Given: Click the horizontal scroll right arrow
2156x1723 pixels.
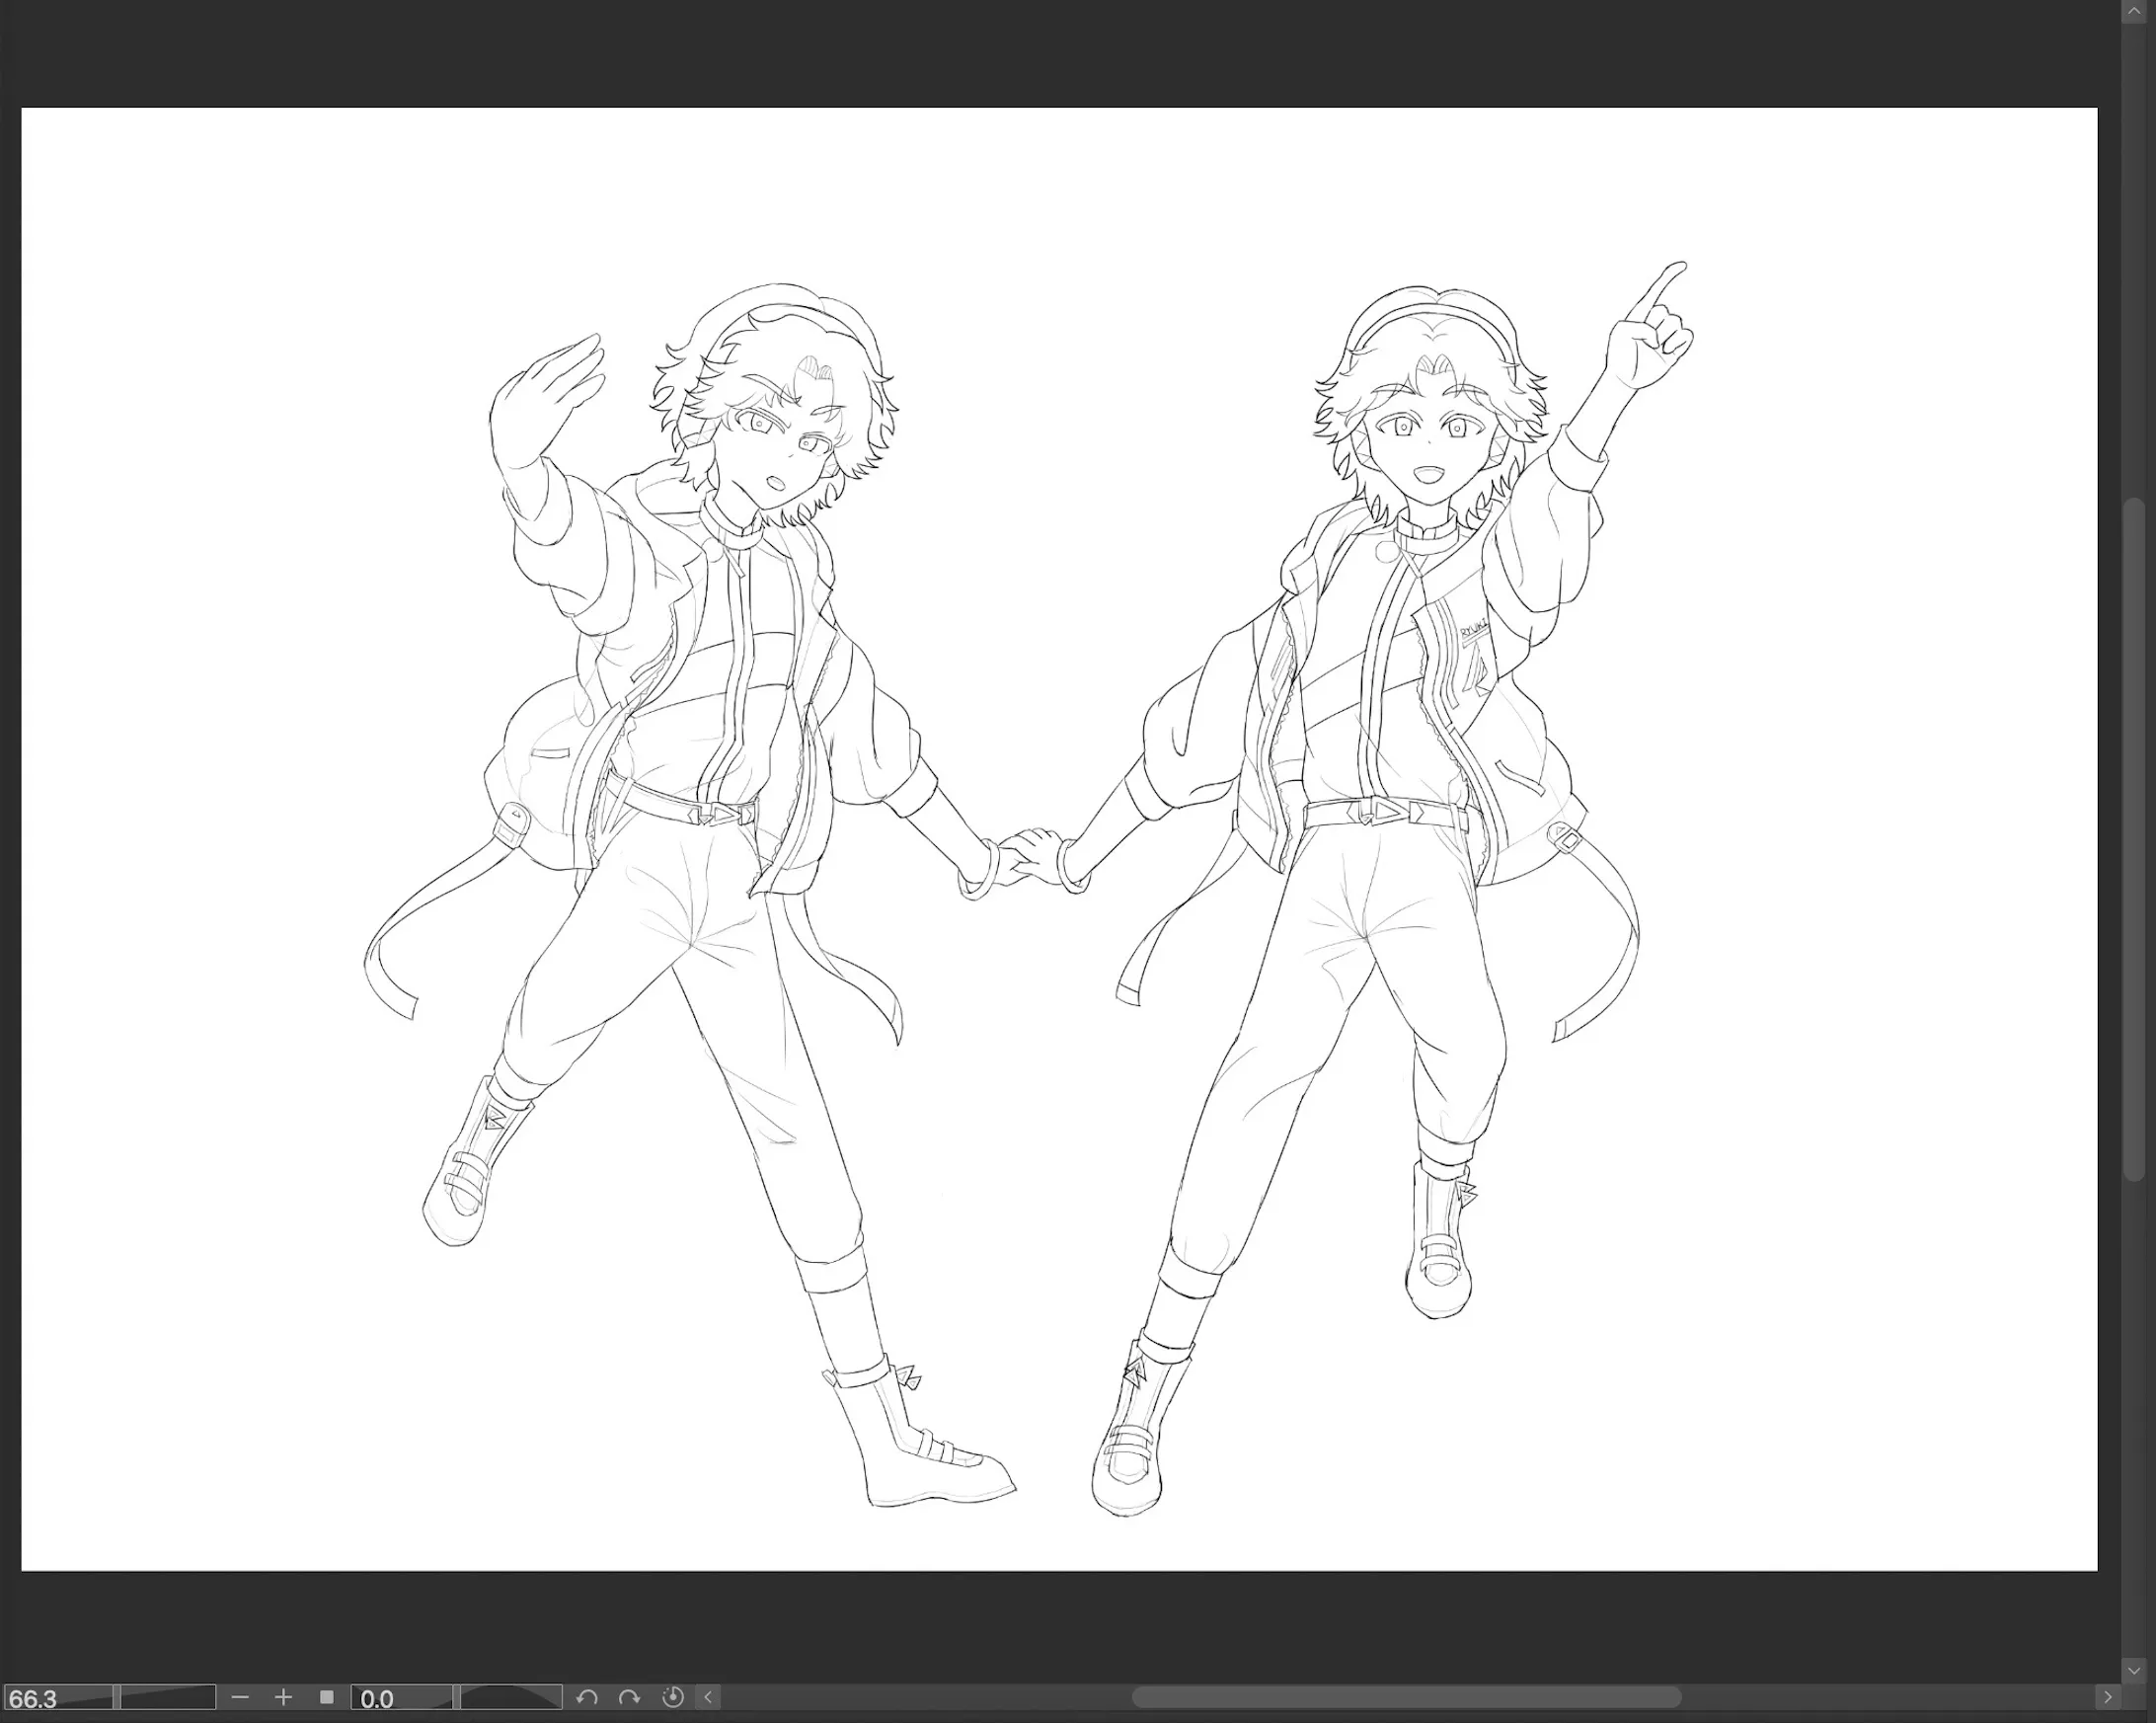Looking at the screenshot, I should 2107,1697.
